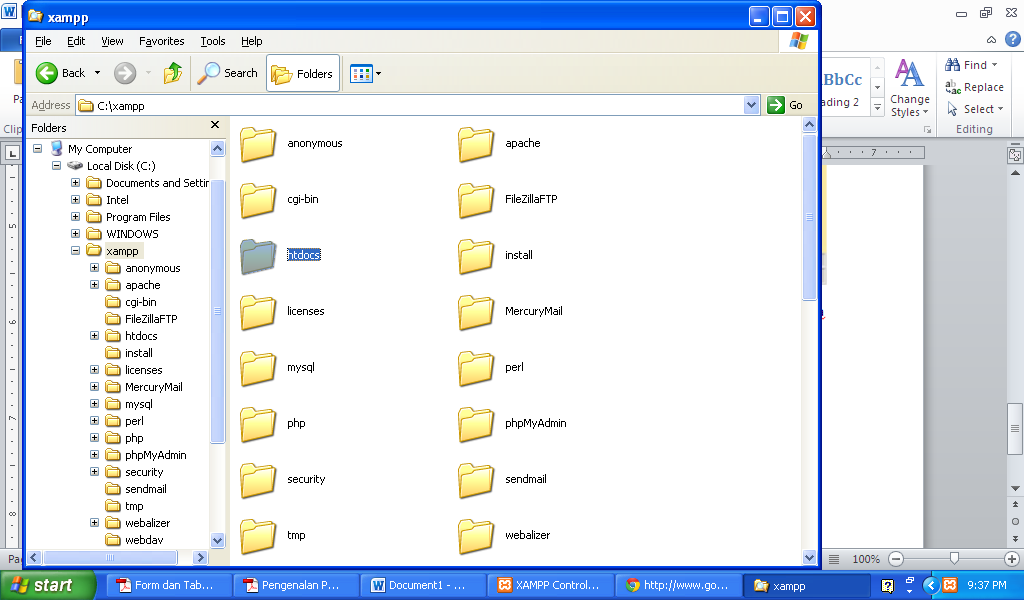Viewport: 1024px width, 600px height.
Task: Click the green Back arrow icon
Action: tap(46, 73)
